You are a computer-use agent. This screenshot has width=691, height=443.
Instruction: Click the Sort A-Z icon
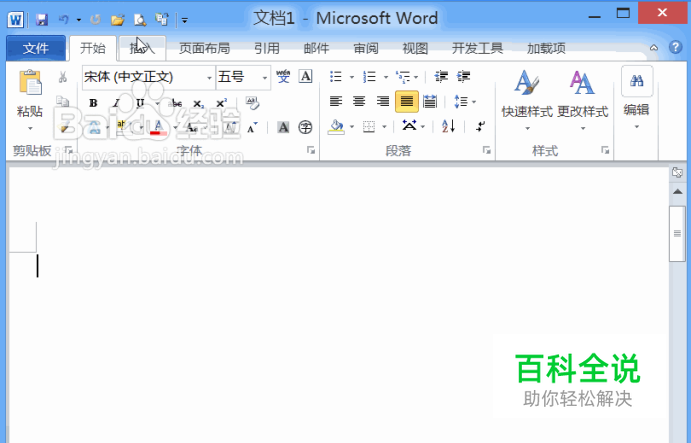pyautogui.click(x=449, y=127)
